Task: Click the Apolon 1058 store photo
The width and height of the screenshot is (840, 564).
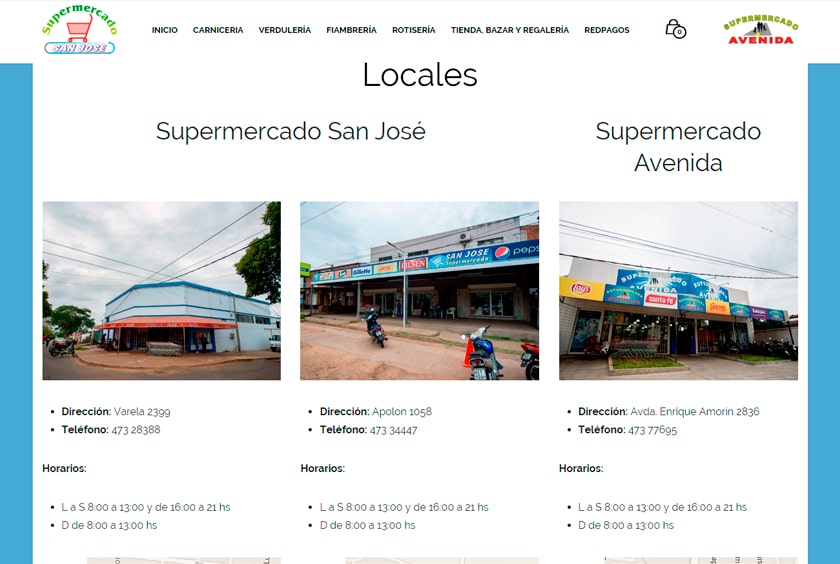Action: coord(419,291)
